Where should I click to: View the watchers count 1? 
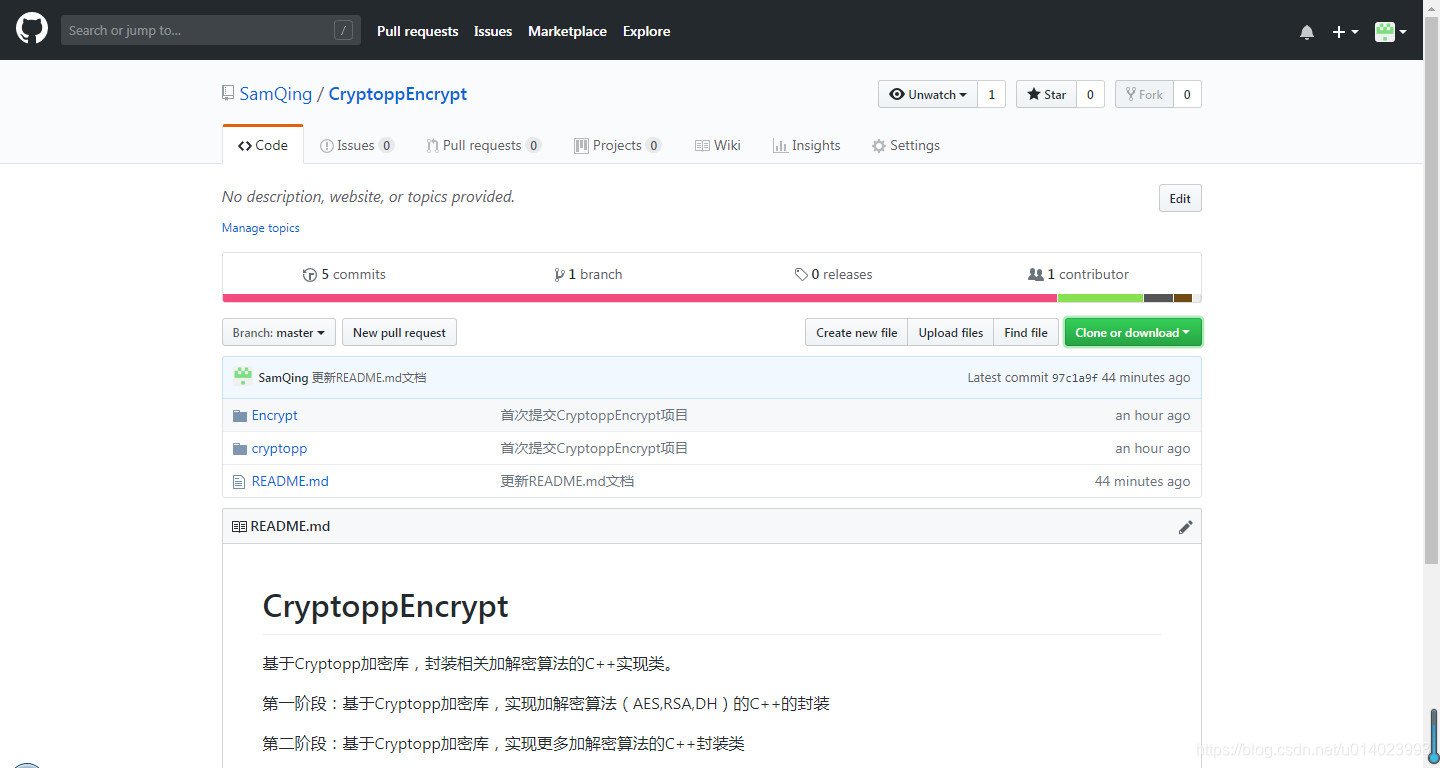pyautogui.click(x=991, y=94)
